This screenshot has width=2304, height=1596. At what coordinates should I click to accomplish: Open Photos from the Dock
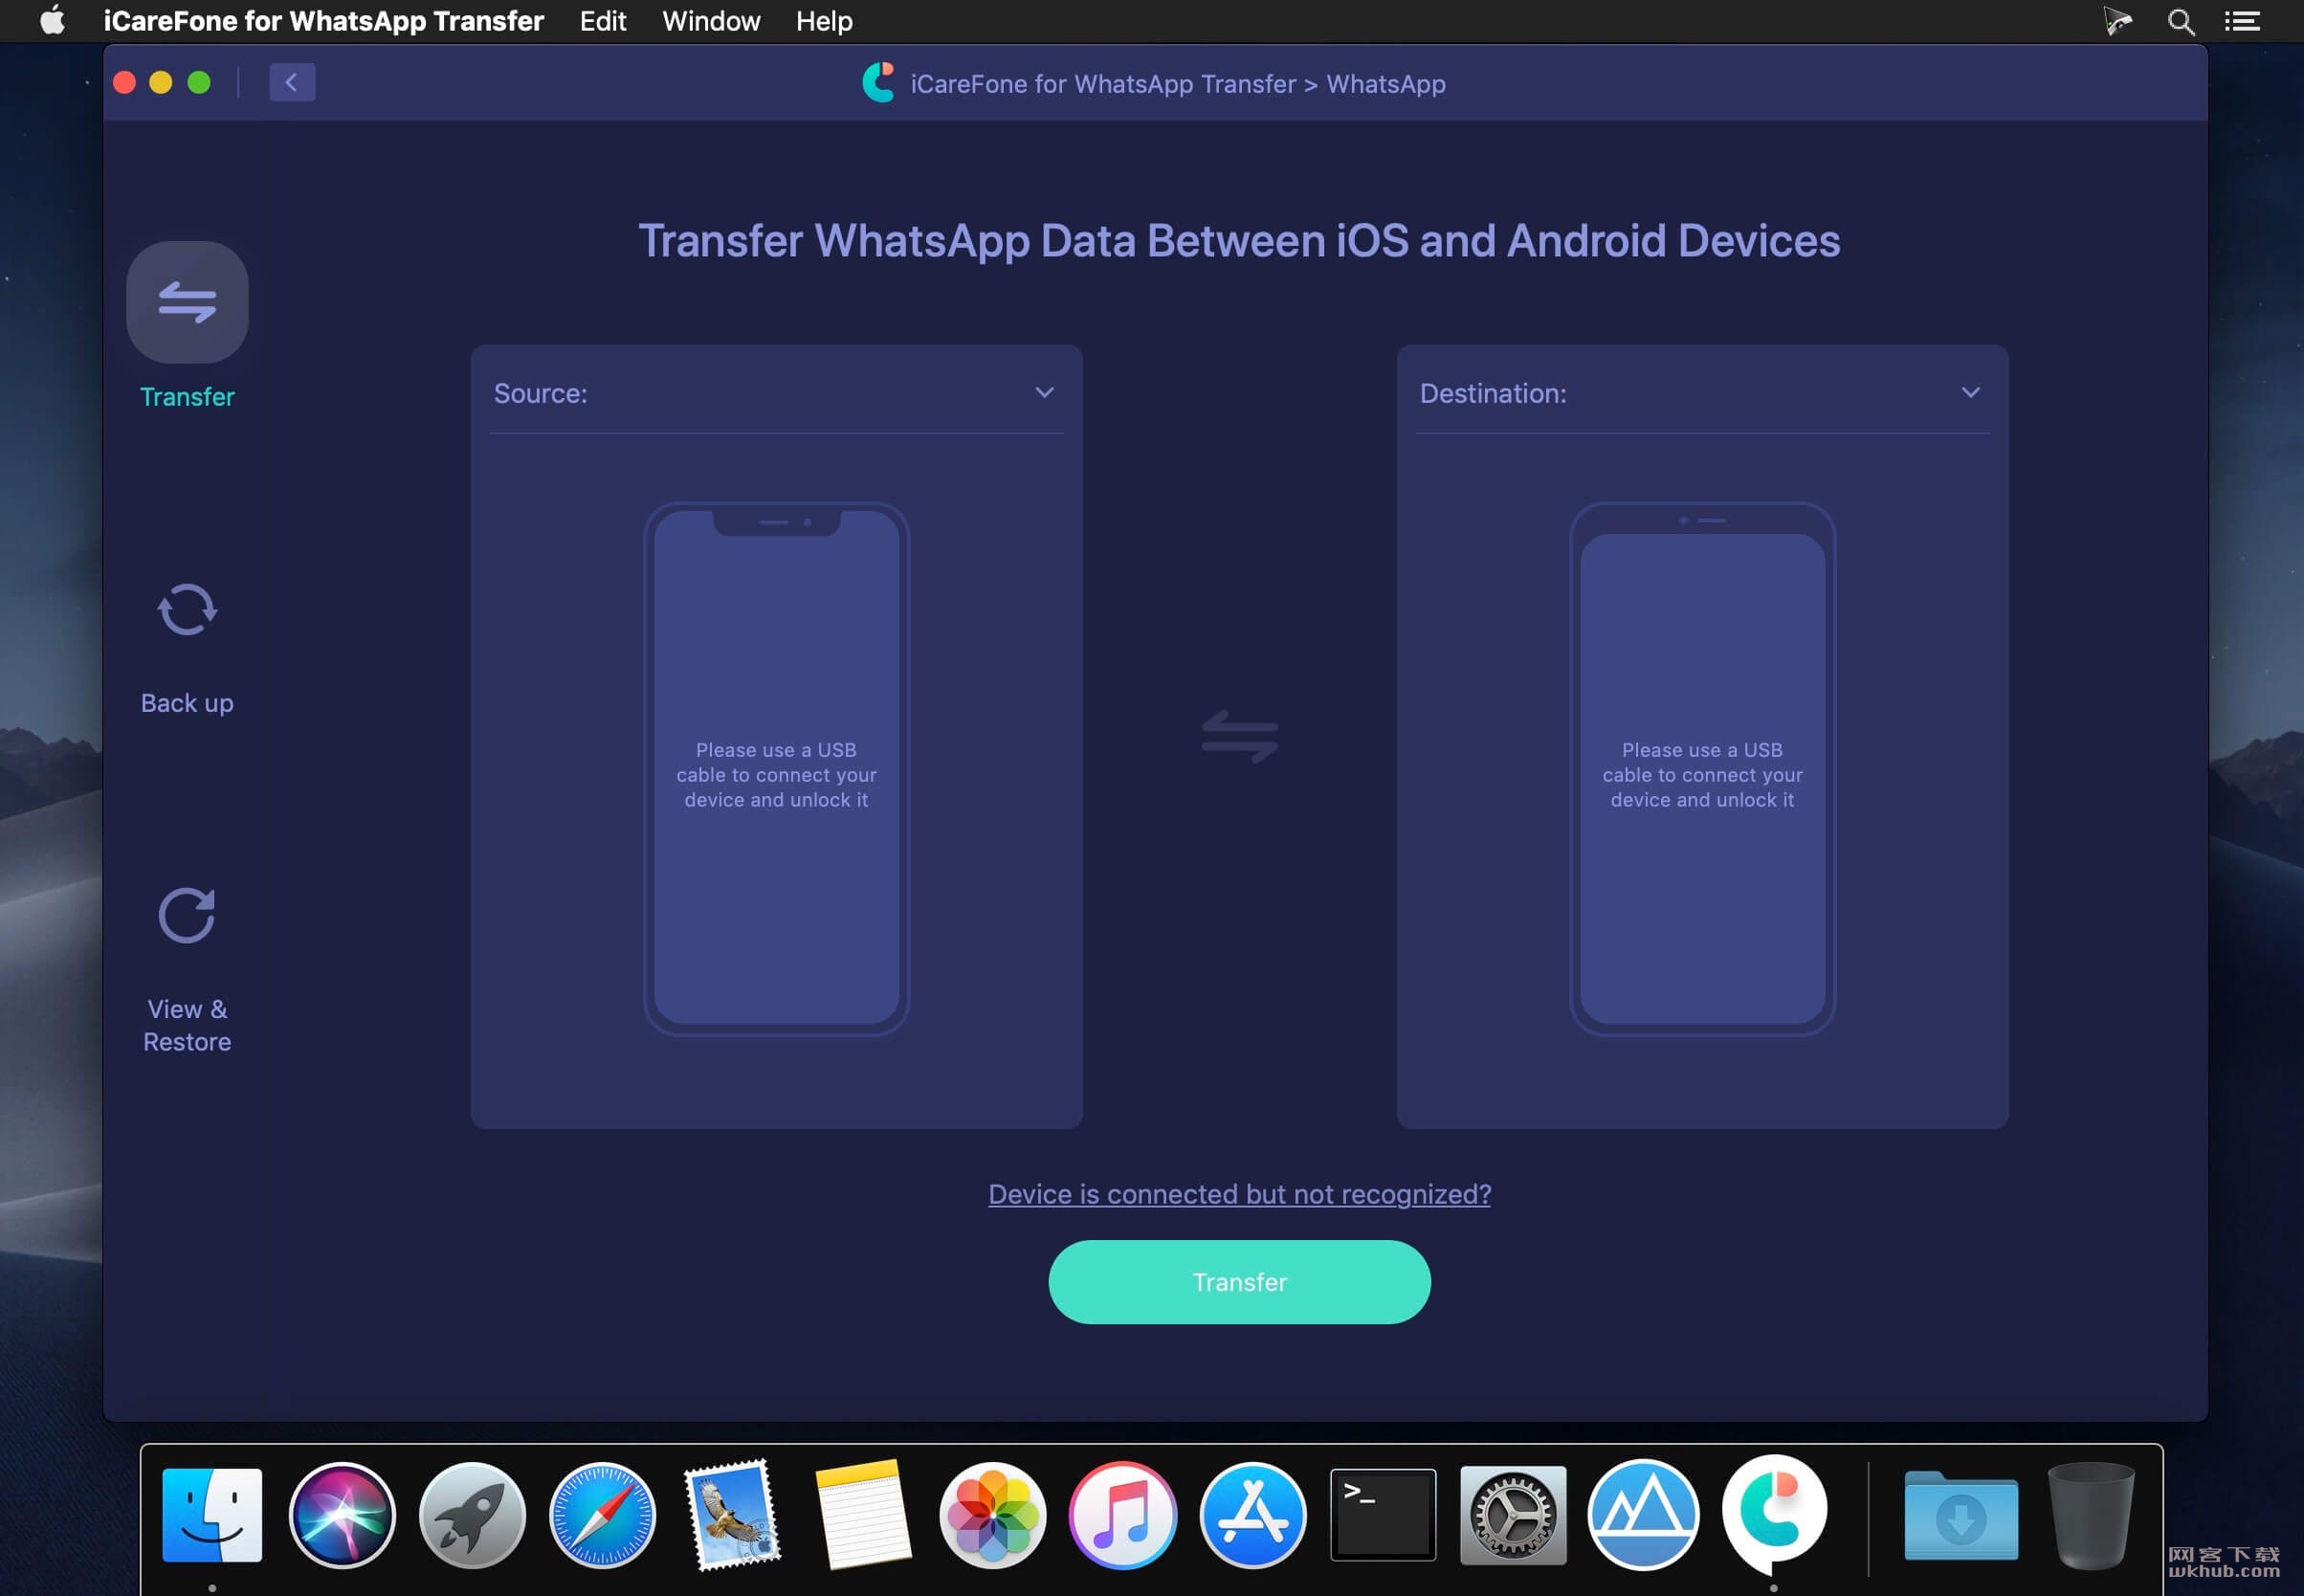click(x=993, y=1515)
